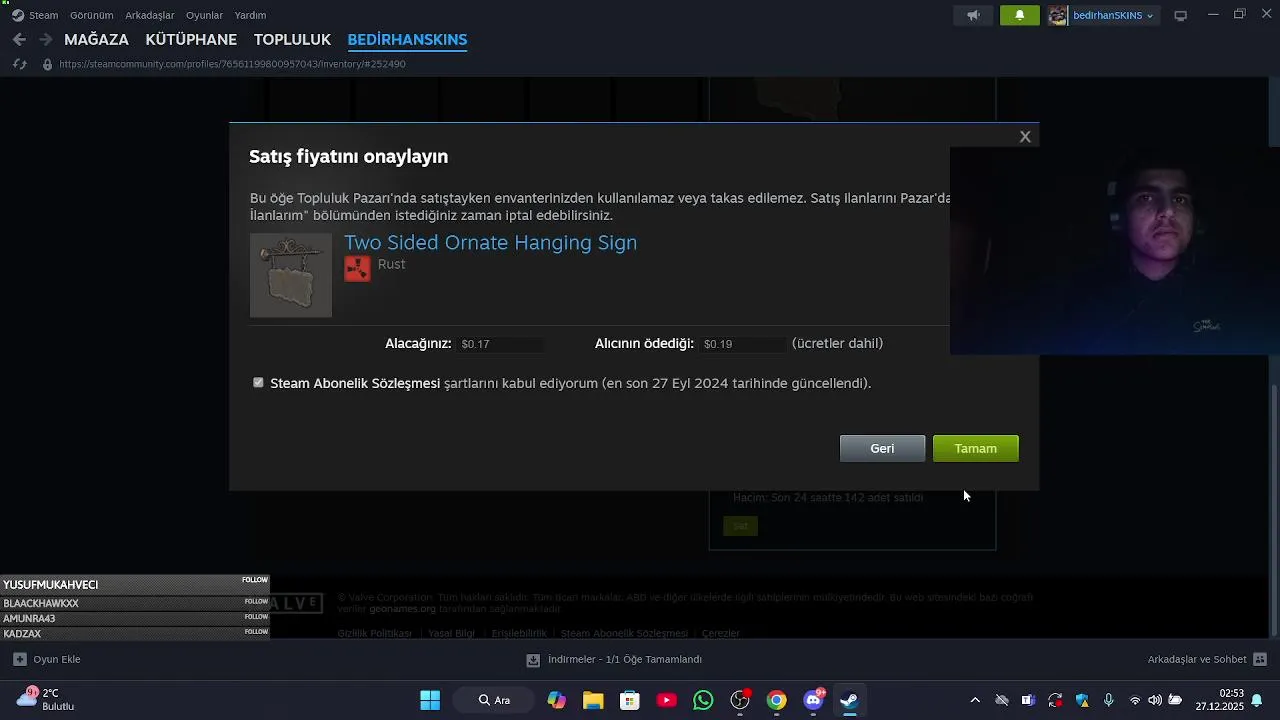Expand hidden system tray icons chevron

click(x=975, y=700)
